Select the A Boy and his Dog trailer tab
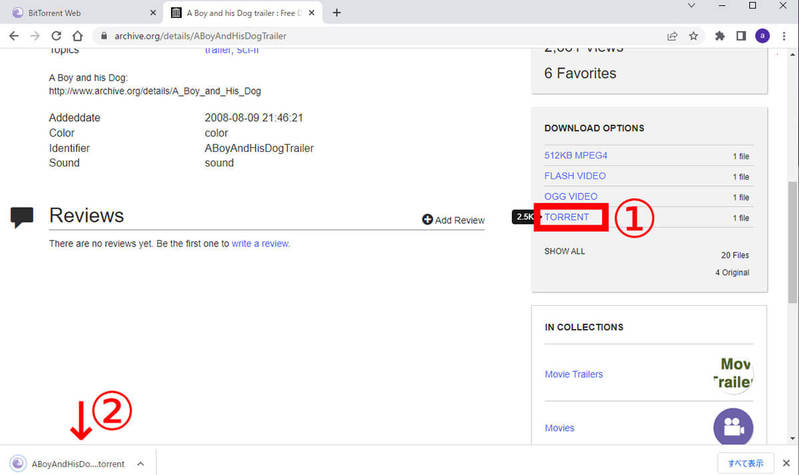Viewport: 799px width, 475px height. [244, 13]
